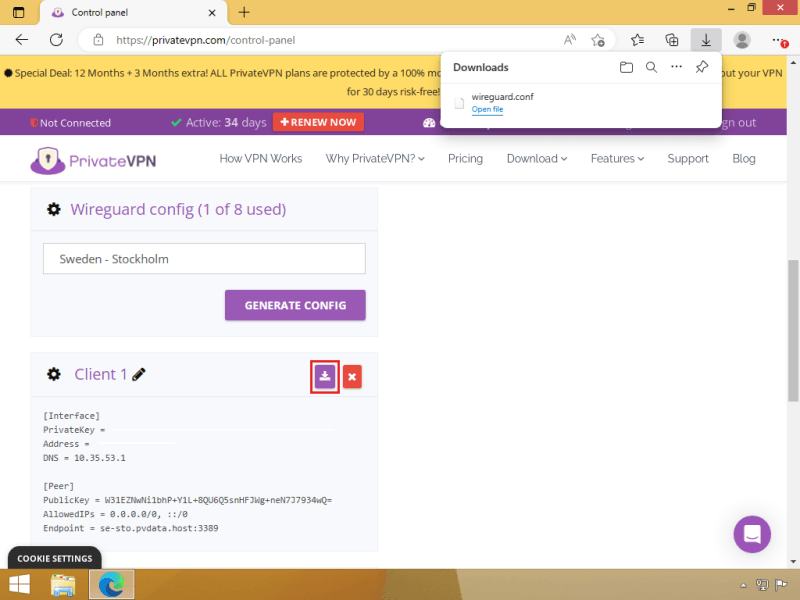The image size is (800, 600).
Task: Click the Renew Now button
Action: click(x=318, y=122)
